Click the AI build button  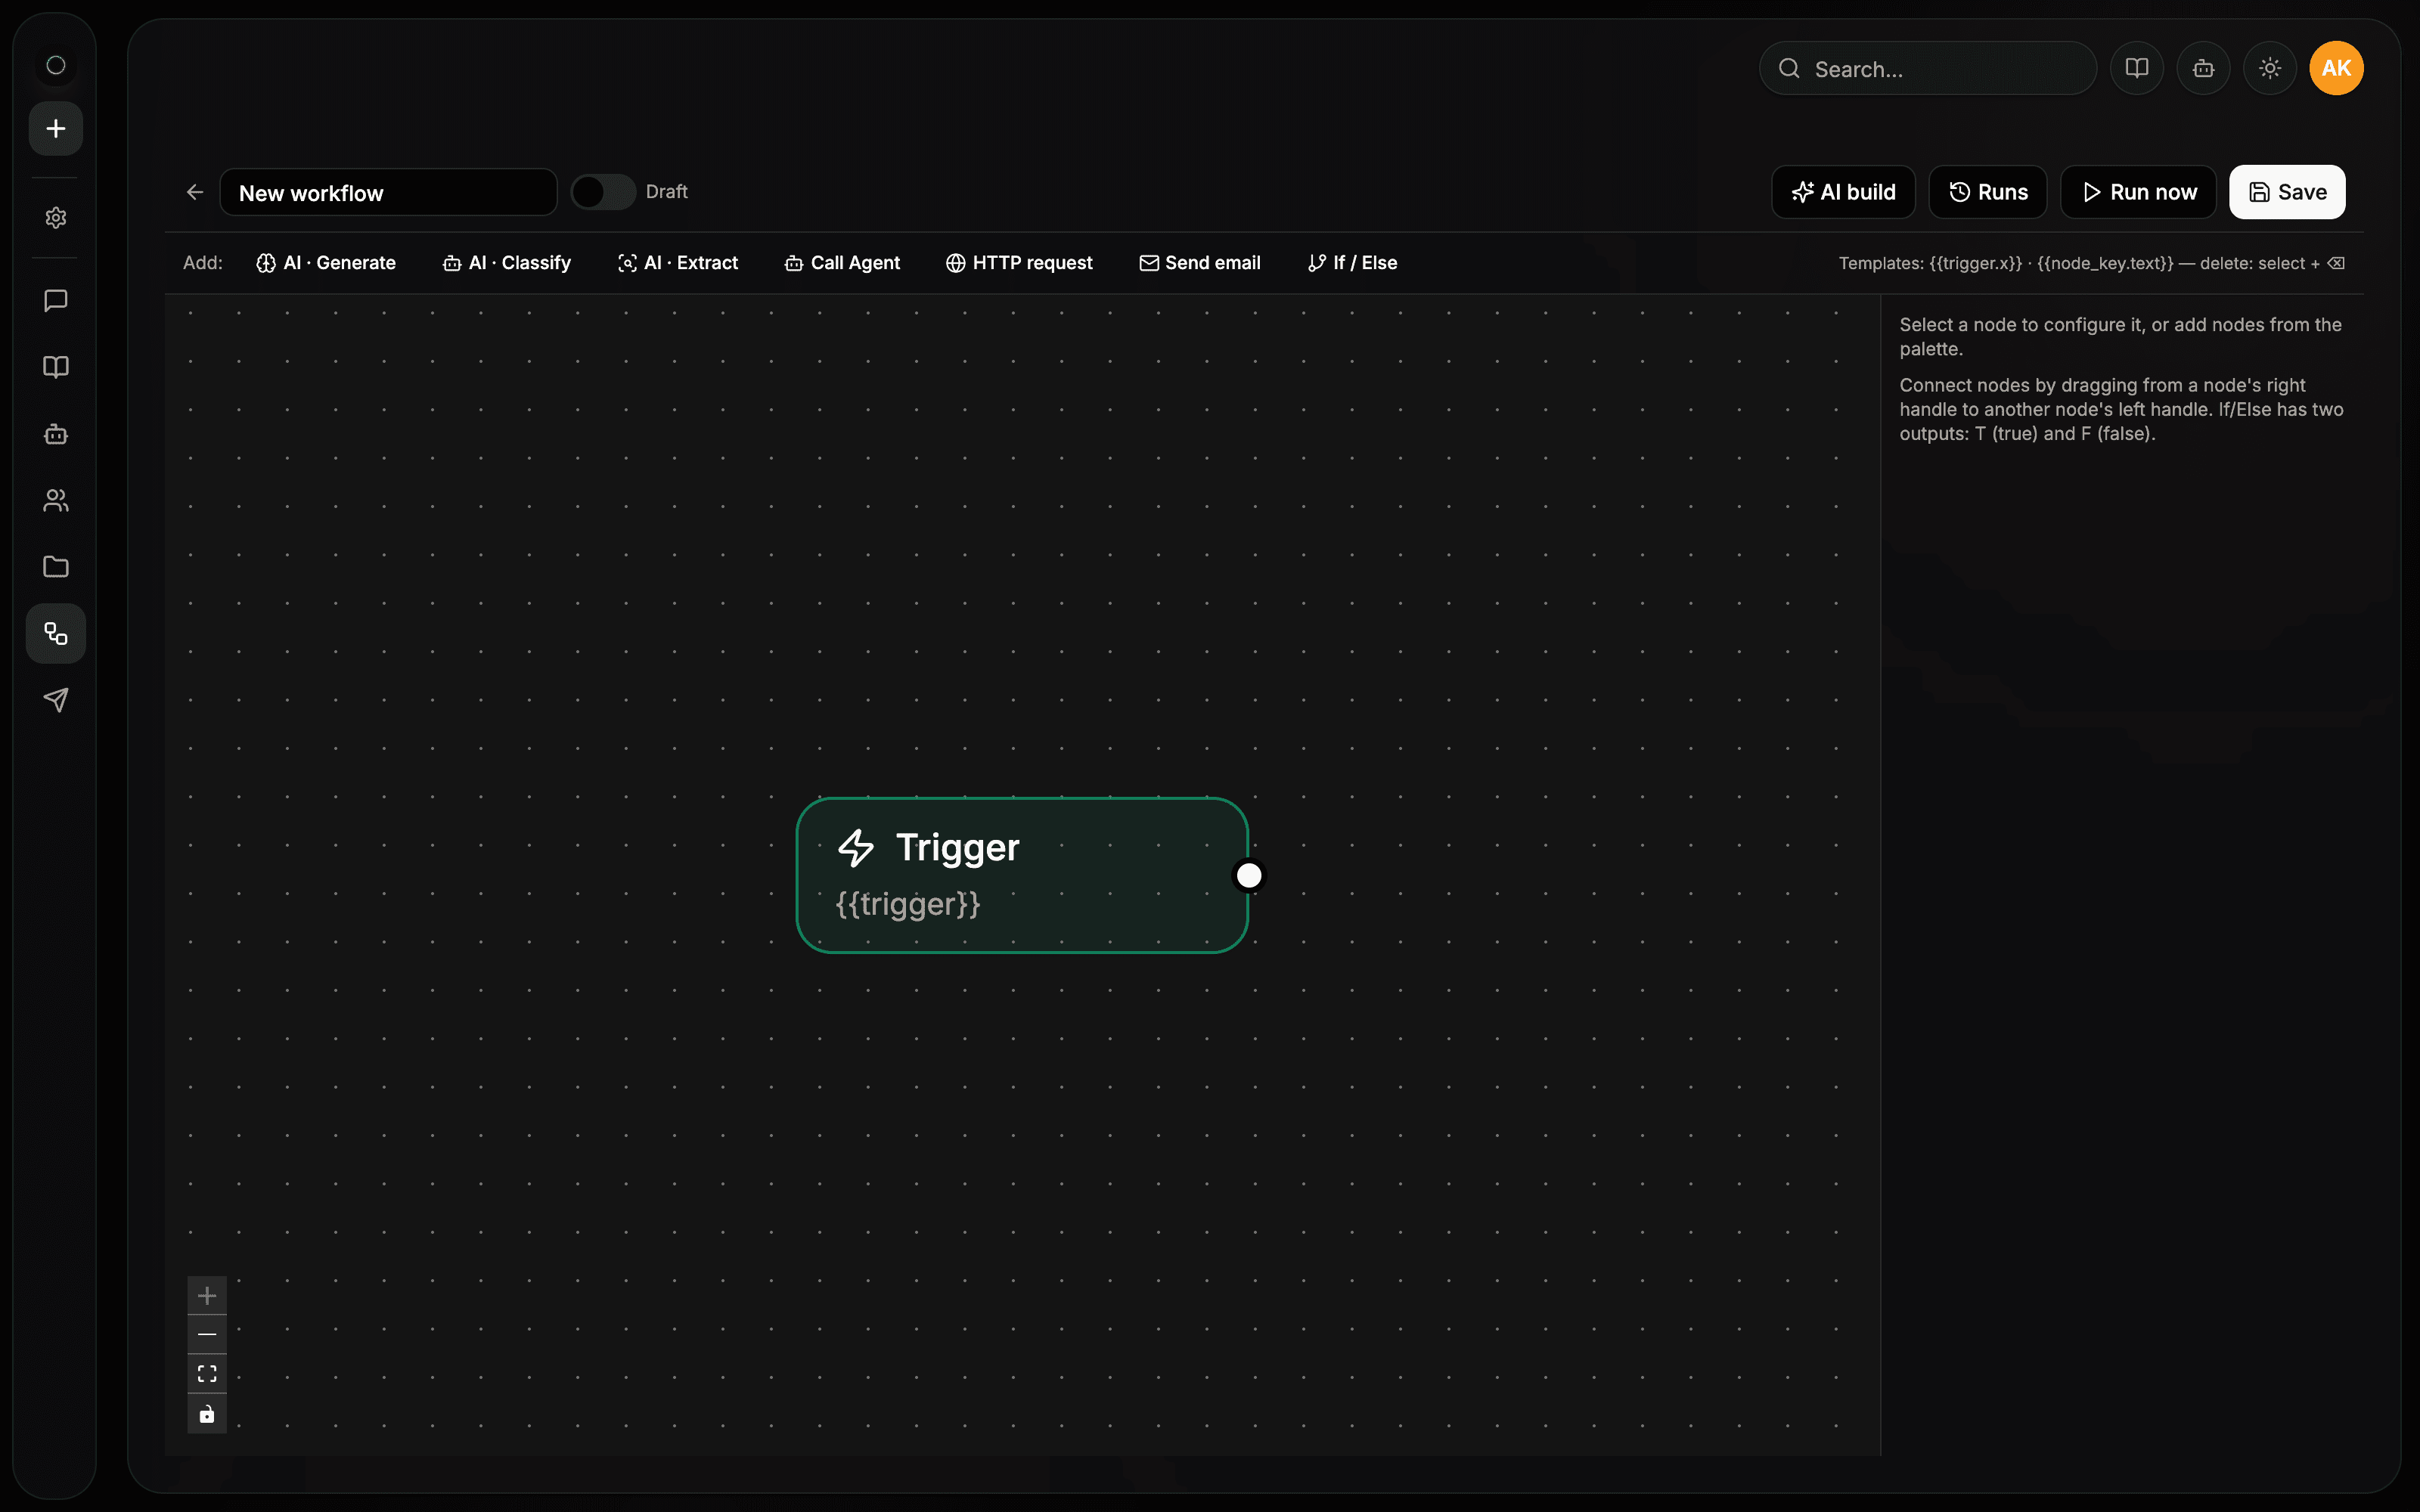click(1843, 192)
